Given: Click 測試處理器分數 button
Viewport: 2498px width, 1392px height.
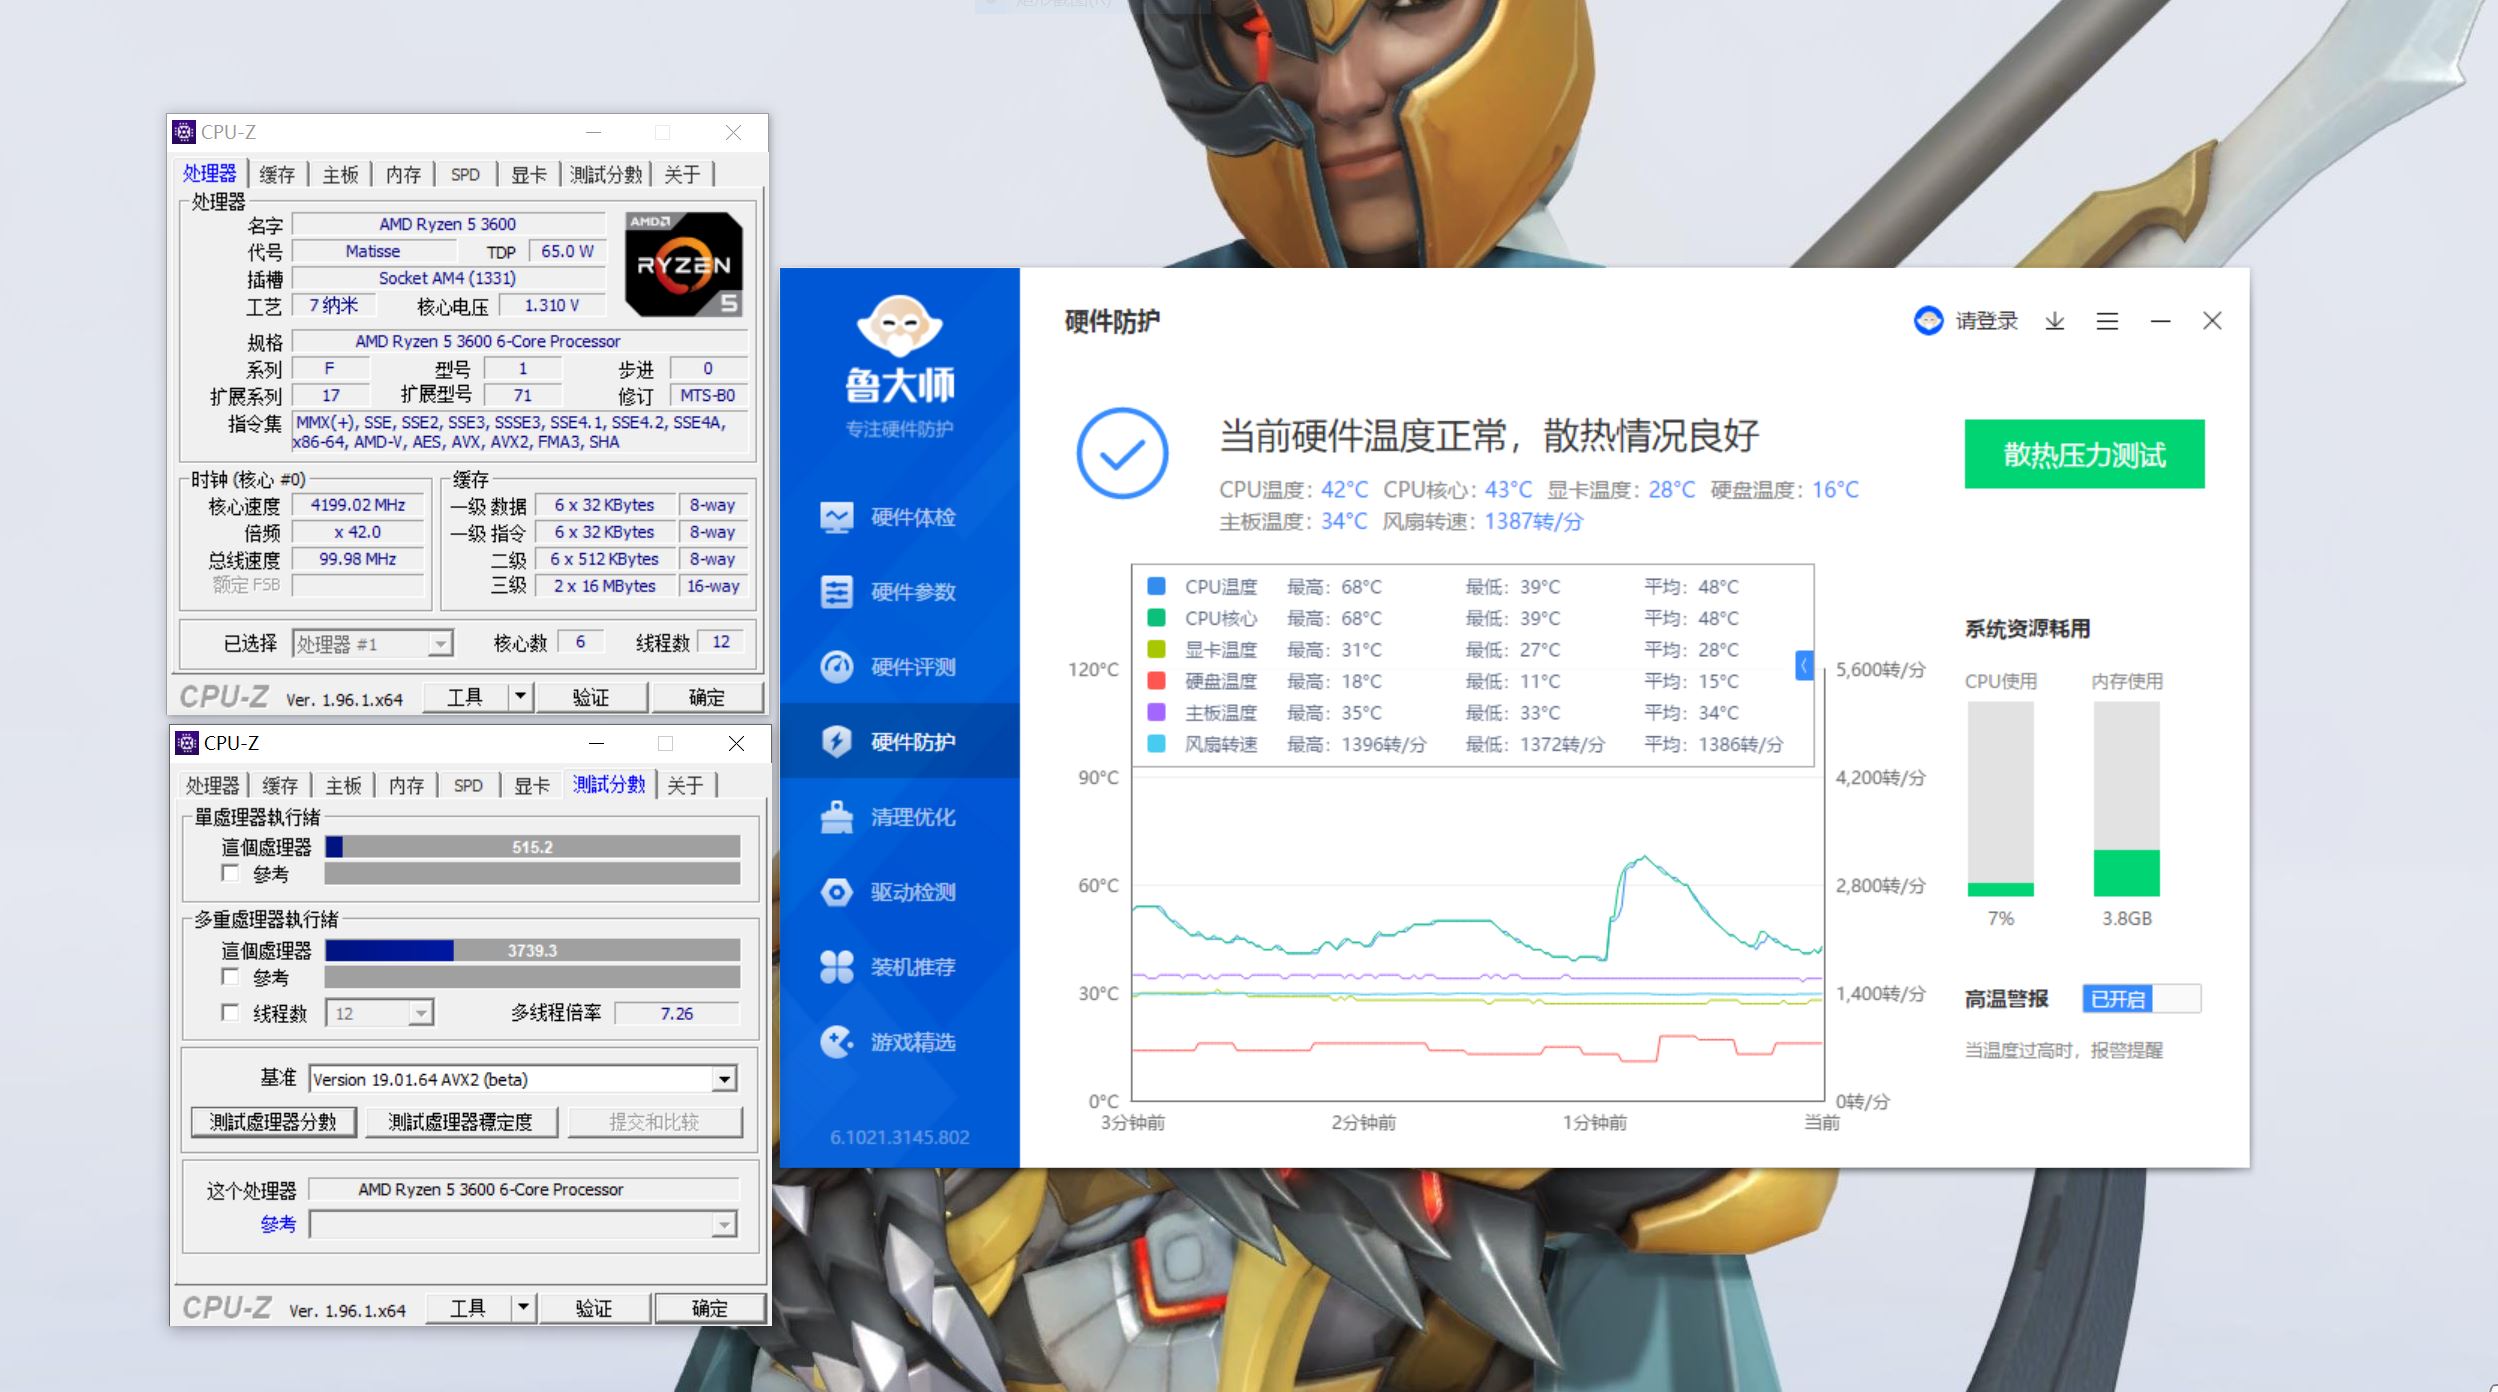Looking at the screenshot, I should 273,1122.
